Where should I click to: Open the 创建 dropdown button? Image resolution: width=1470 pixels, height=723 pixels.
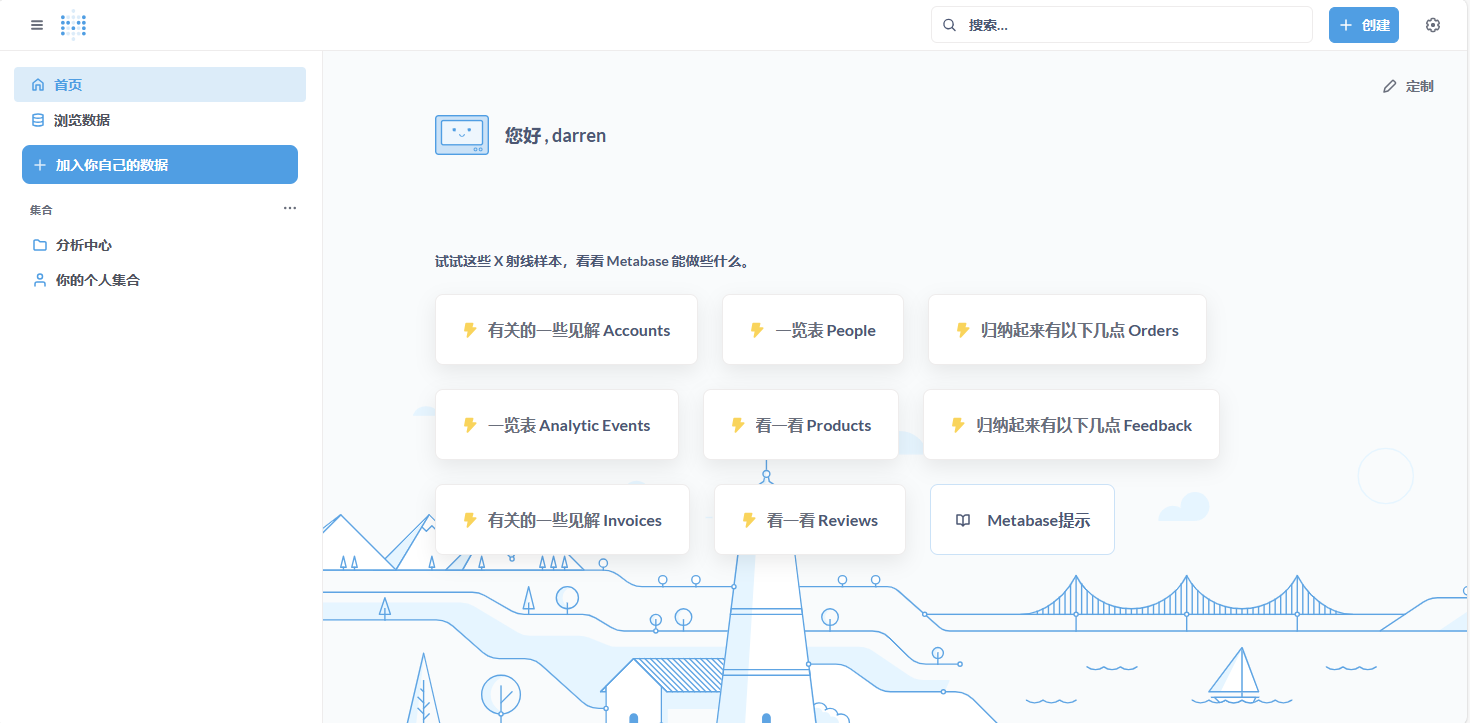tap(1363, 25)
